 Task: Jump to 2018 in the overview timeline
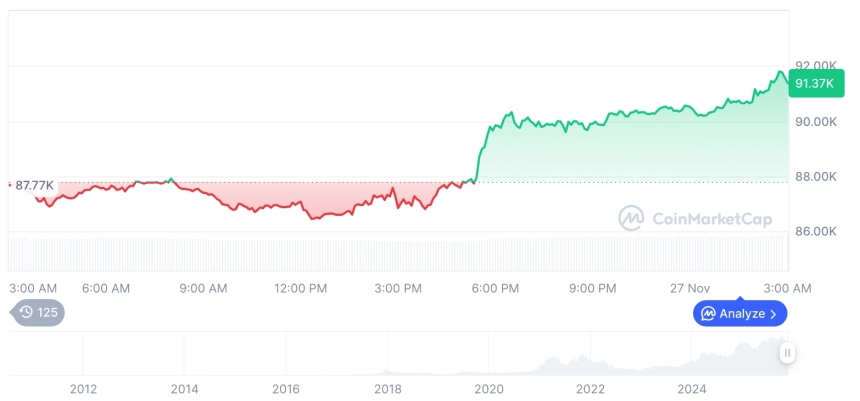[388, 389]
